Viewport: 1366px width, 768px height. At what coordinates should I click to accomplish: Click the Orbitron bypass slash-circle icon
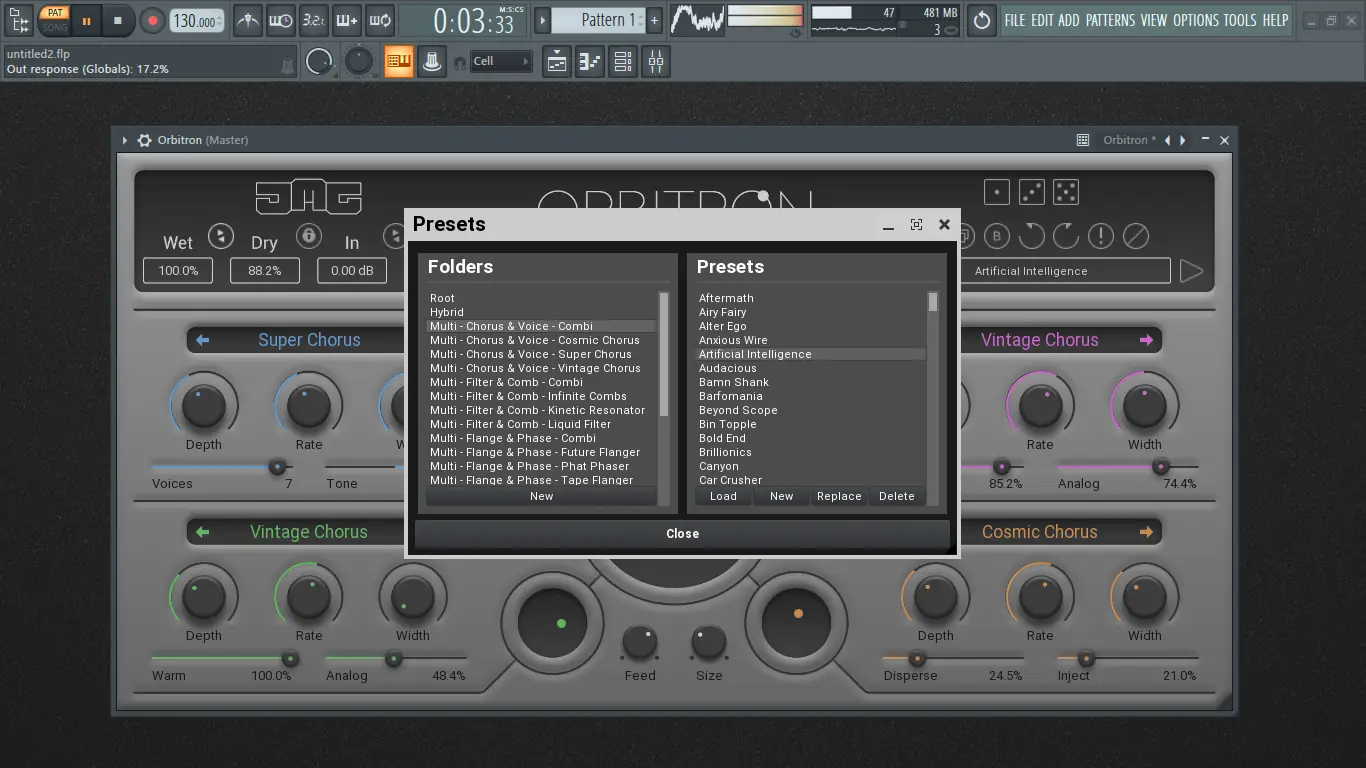(x=1136, y=236)
